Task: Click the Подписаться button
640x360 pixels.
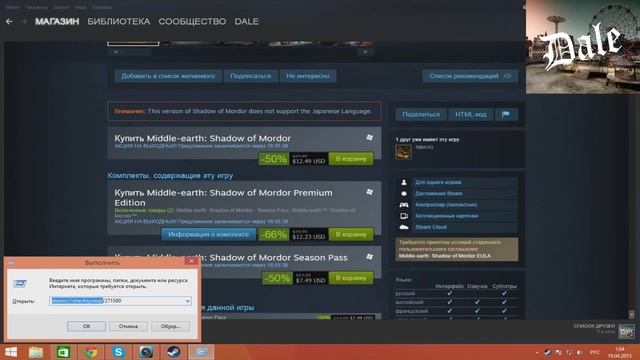Action: tap(251, 76)
